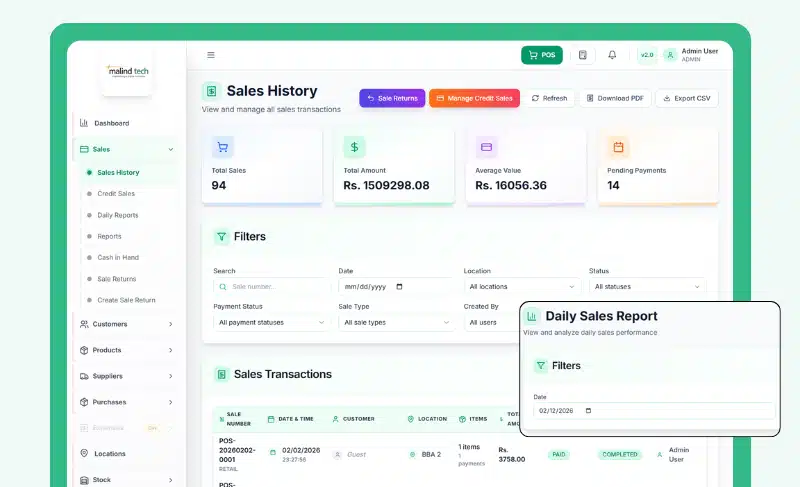The image size is (800, 487).
Task: Click sale number POS-20260202-0001
Action: (237, 450)
